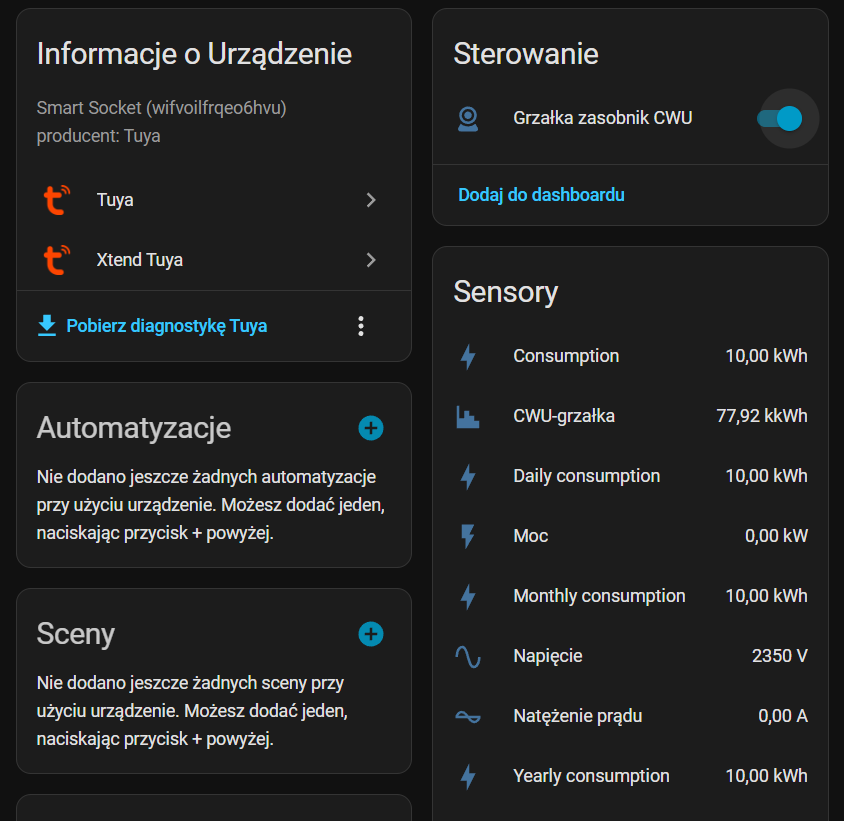Image resolution: width=844 pixels, height=821 pixels.
Task: Expand the Tuya integration chevron
Action: click(x=371, y=200)
